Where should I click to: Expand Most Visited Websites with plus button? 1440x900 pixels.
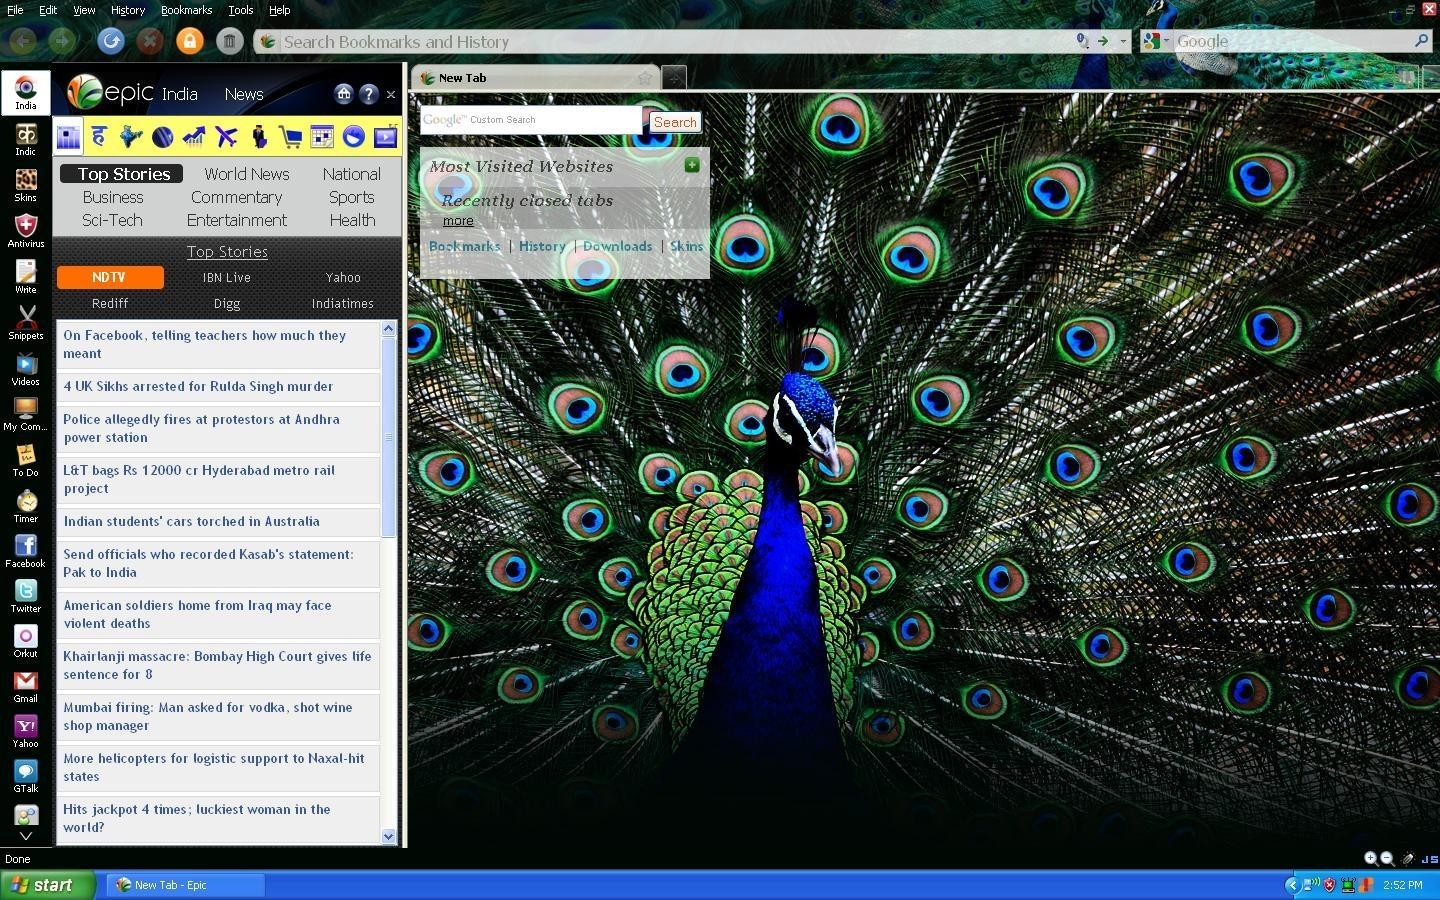[x=692, y=165]
